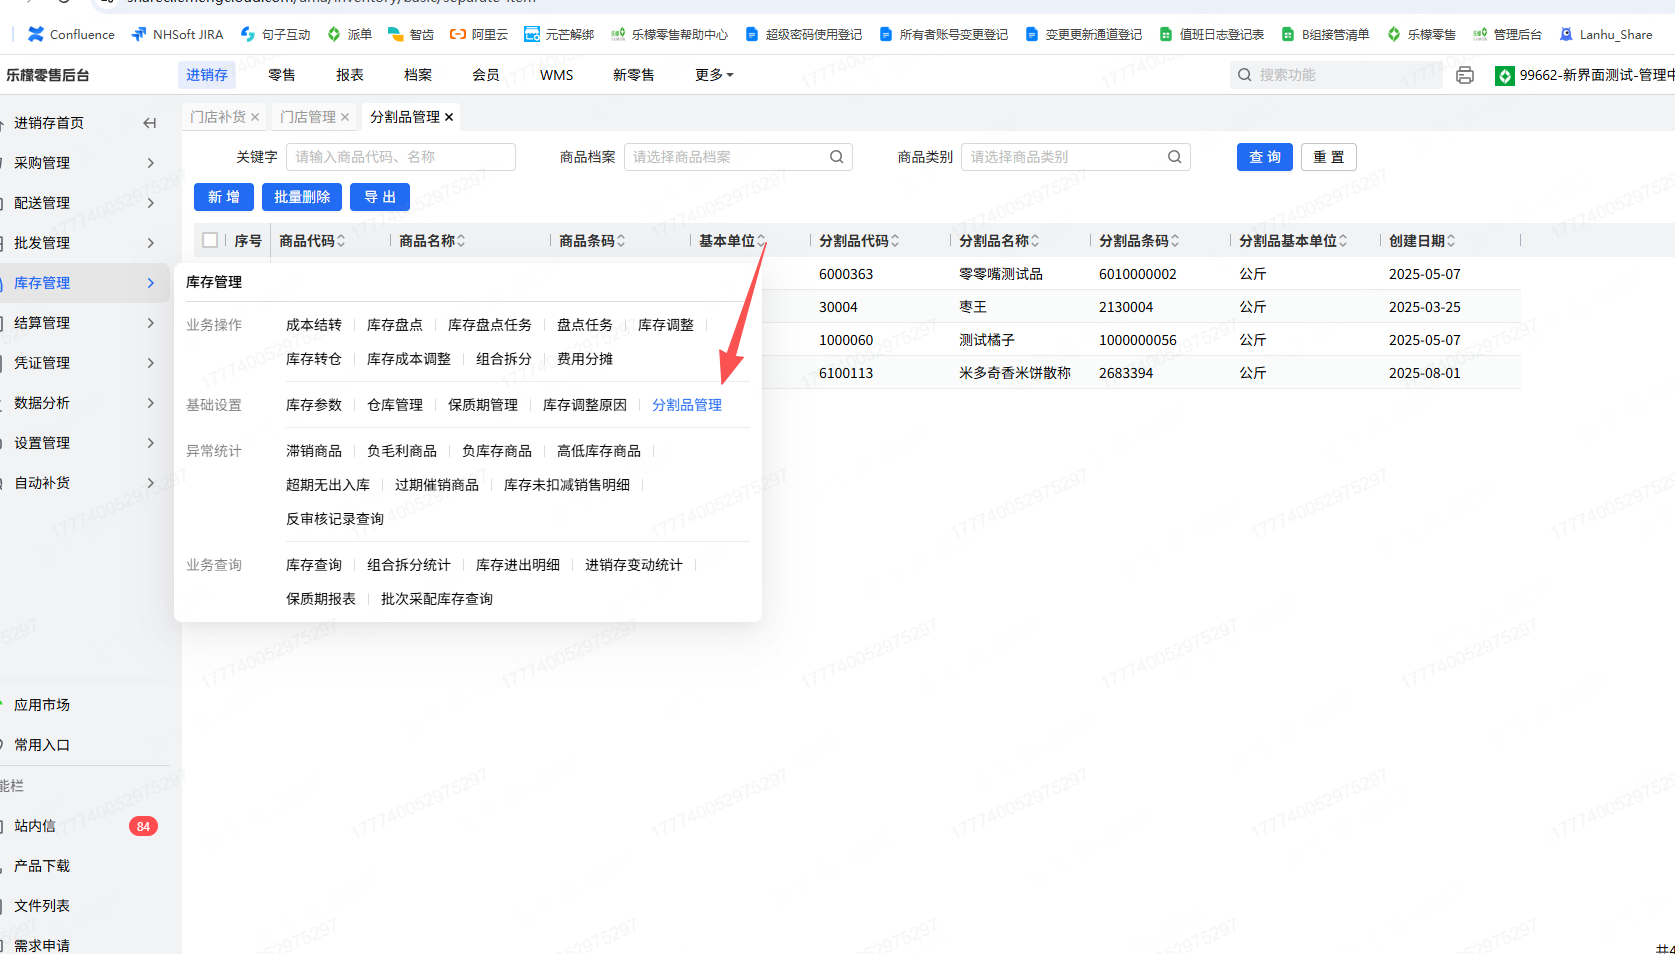This screenshot has width=1675, height=954.
Task: Click the 重置 reset button
Action: pyautogui.click(x=1329, y=157)
